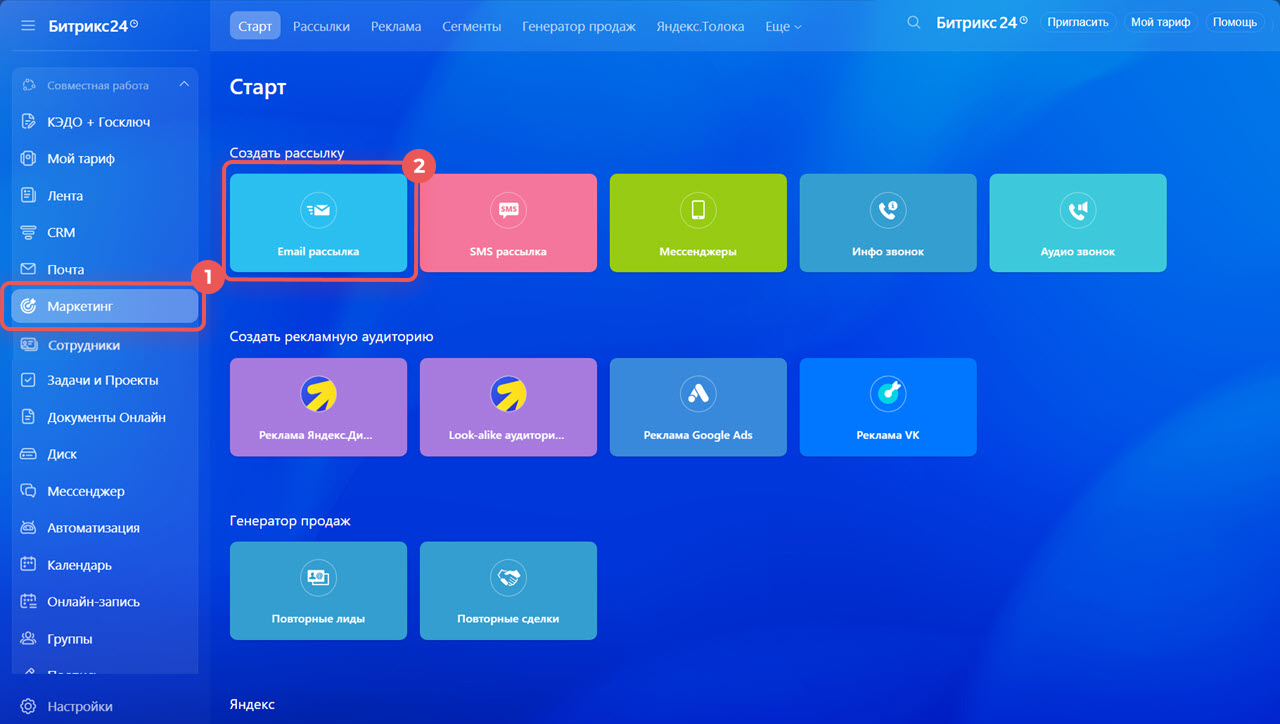The image size is (1280, 724).
Task: Click the Автоматизация robot icon
Action: pyautogui.click(x=28, y=528)
